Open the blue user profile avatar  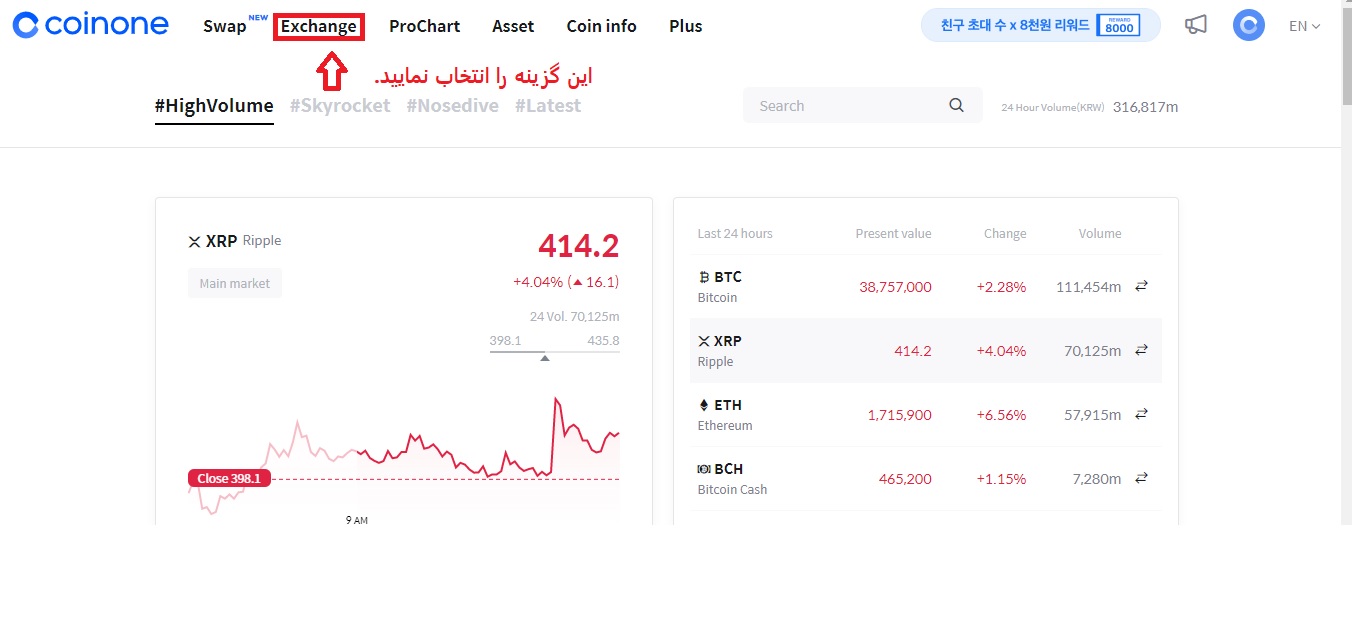click(x=1249, y=25)
